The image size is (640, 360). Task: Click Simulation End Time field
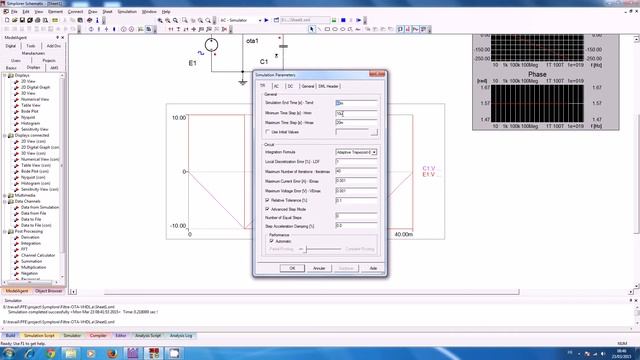click(356, 103)
